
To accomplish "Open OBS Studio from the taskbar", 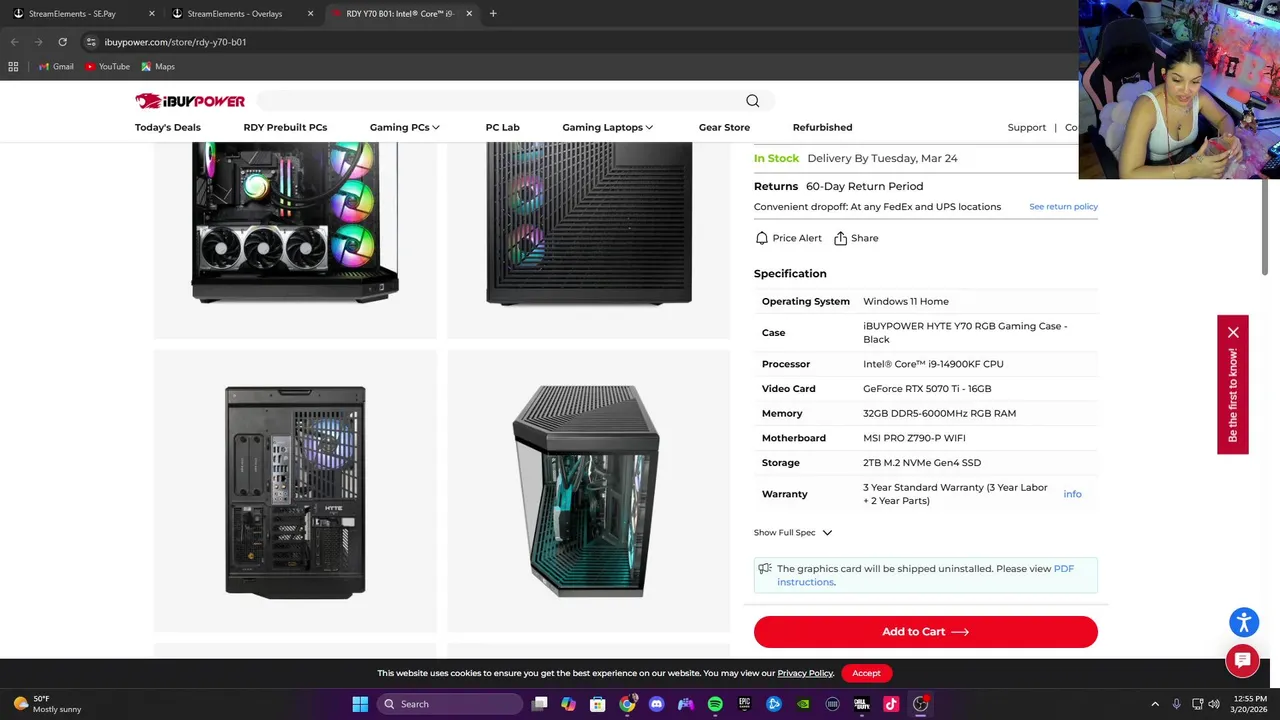I will (x=921, y=704).
